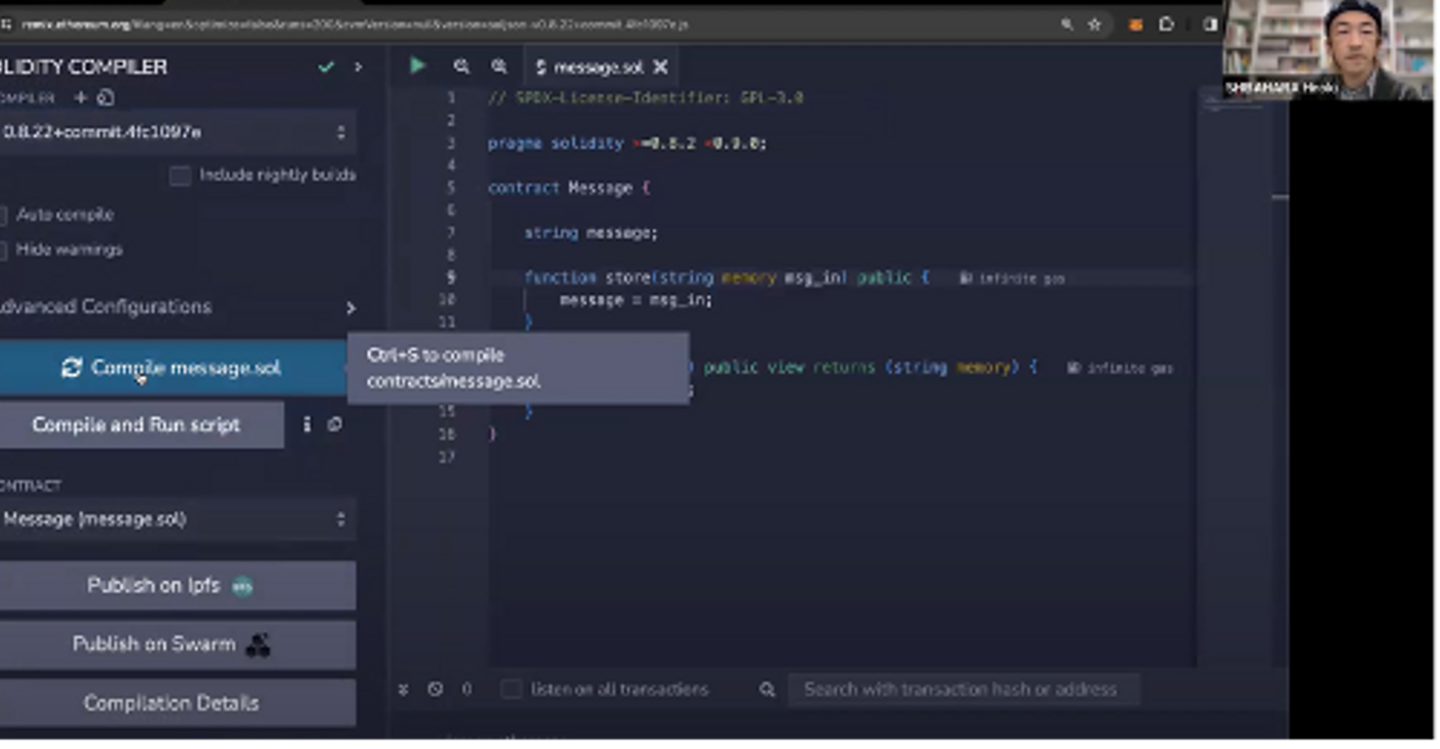Open the Message (message.sol) contract dropdown

coord(175,519)
